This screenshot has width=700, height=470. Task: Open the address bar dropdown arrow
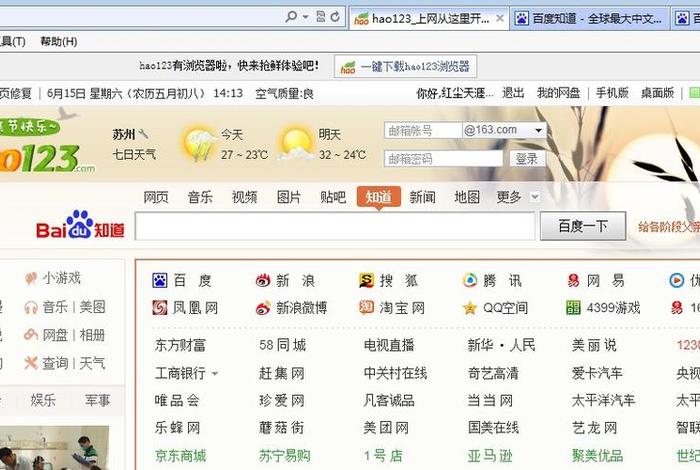pos(306,17)
